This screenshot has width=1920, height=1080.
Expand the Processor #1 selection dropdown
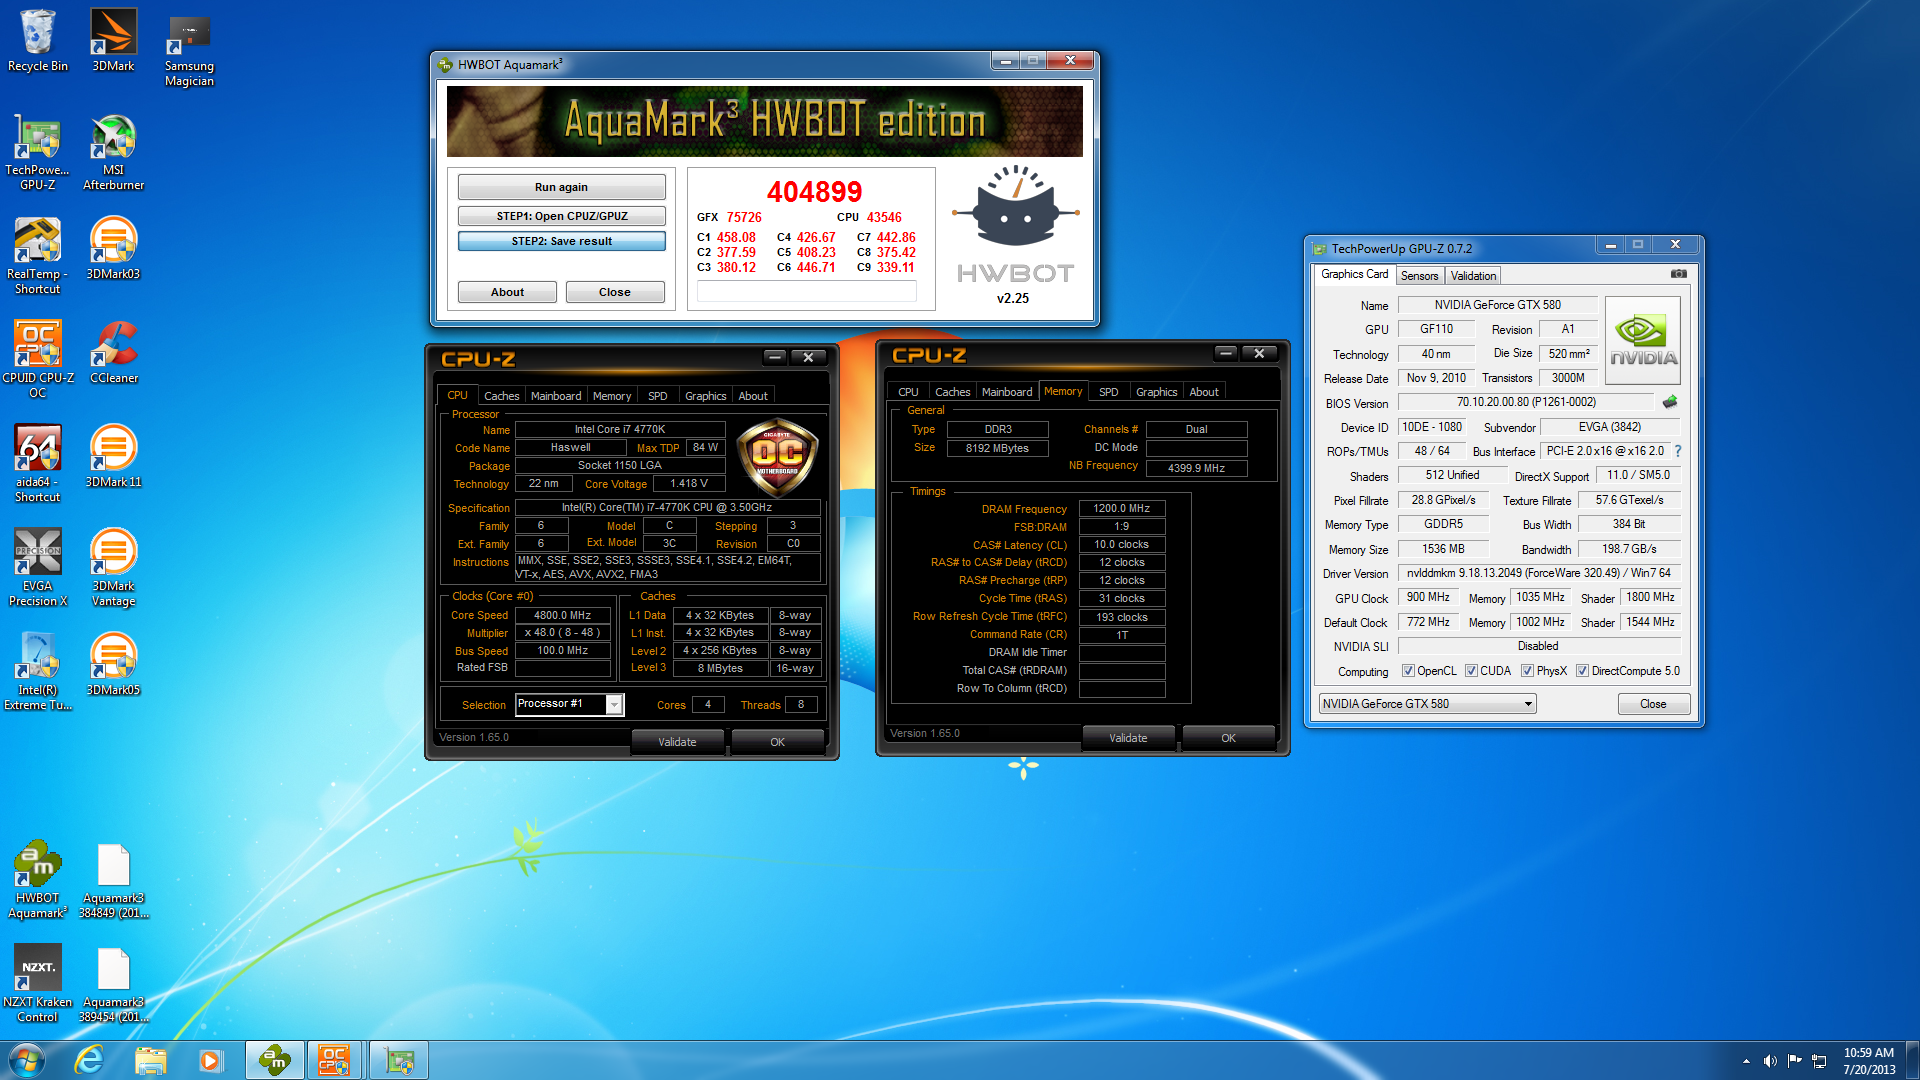click(614, 705)
